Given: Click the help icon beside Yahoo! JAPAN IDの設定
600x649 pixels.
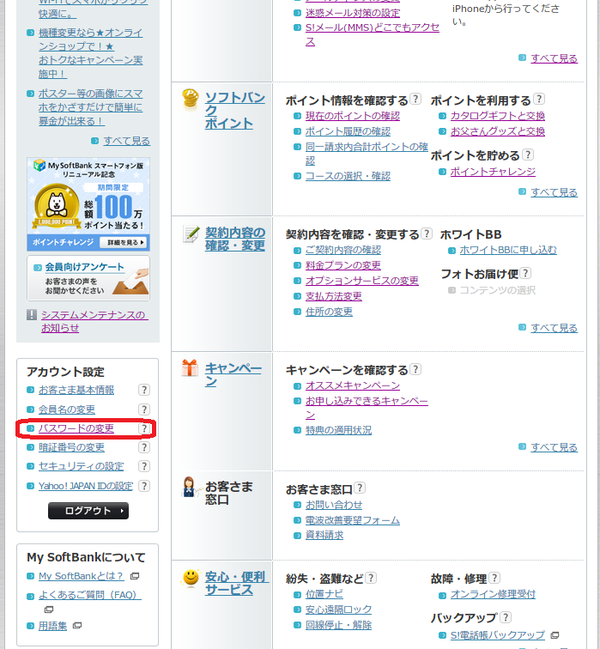Looking at the screenshot, I should (x=144, y=486).
